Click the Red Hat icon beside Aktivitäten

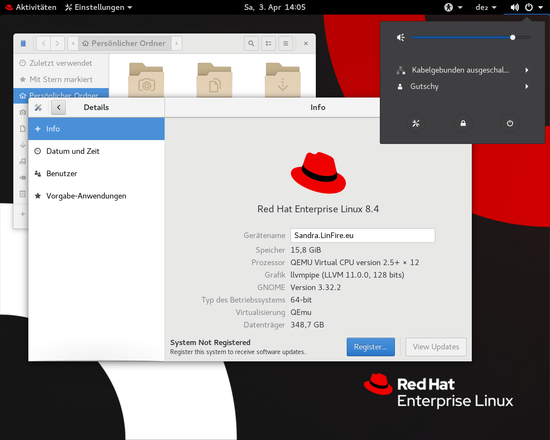pyautogui.click(x=8, y=7)
